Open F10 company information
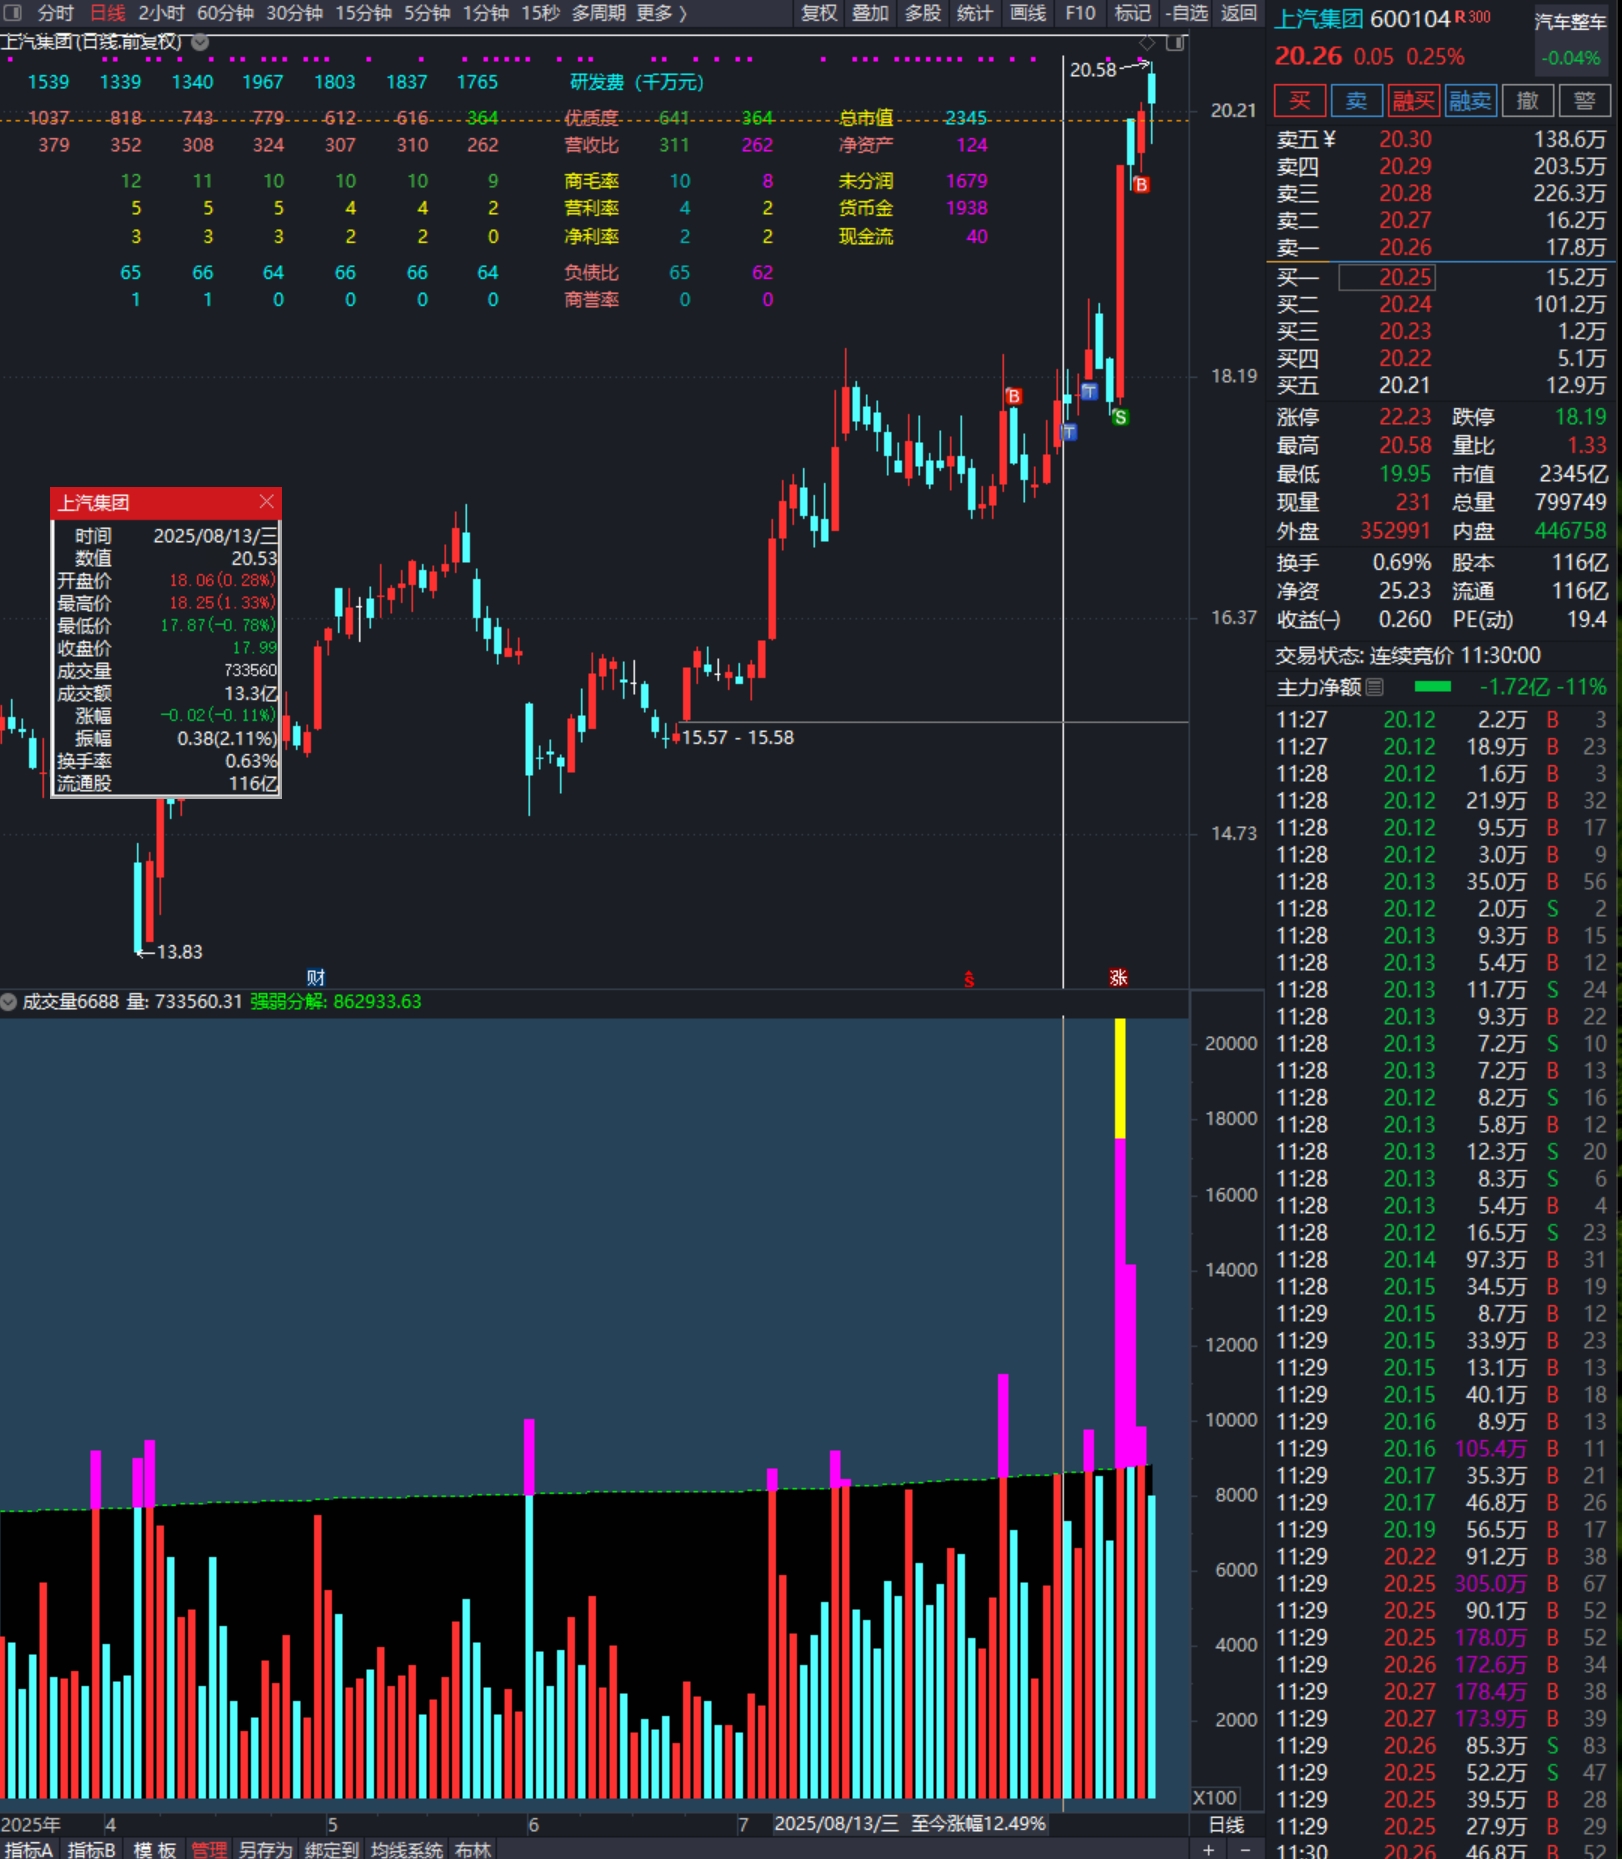1622x1859 pixels. (1080, 13)
